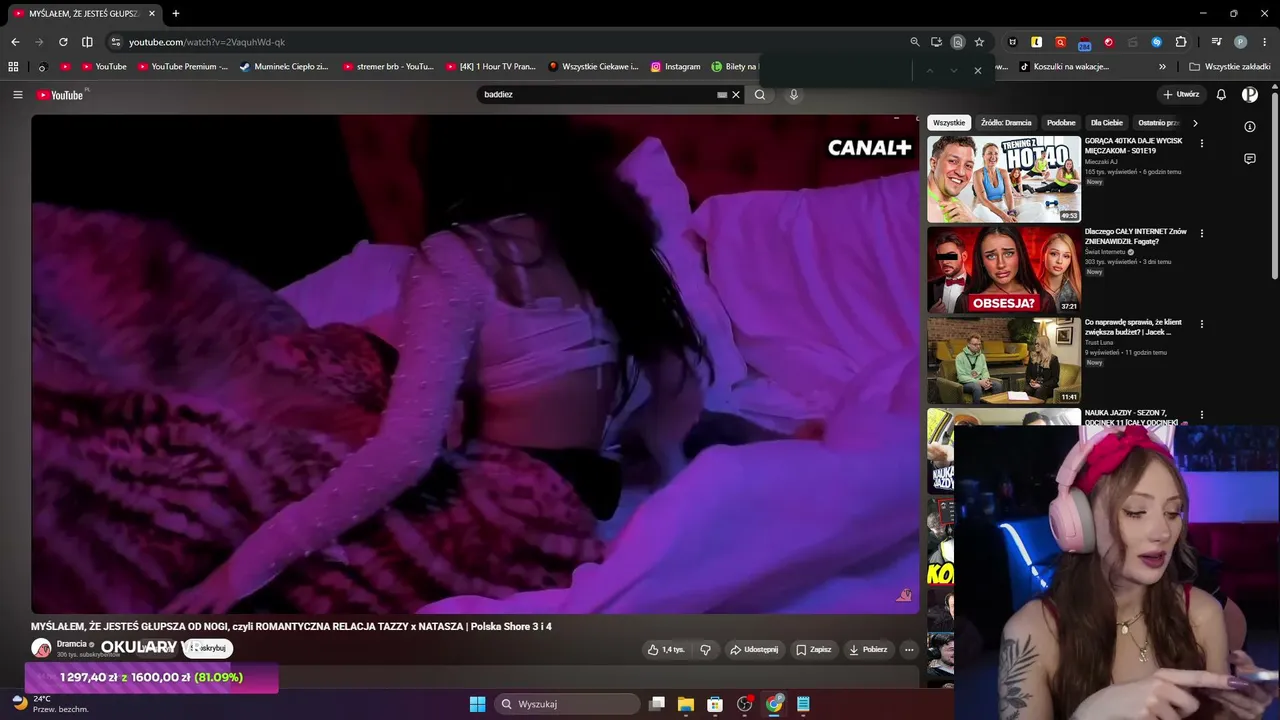Select the Źródło: Dramcia filter chip
The height and width of the screenshot is (720, 1280).
pyautogui.click(x=1006, y=123)
